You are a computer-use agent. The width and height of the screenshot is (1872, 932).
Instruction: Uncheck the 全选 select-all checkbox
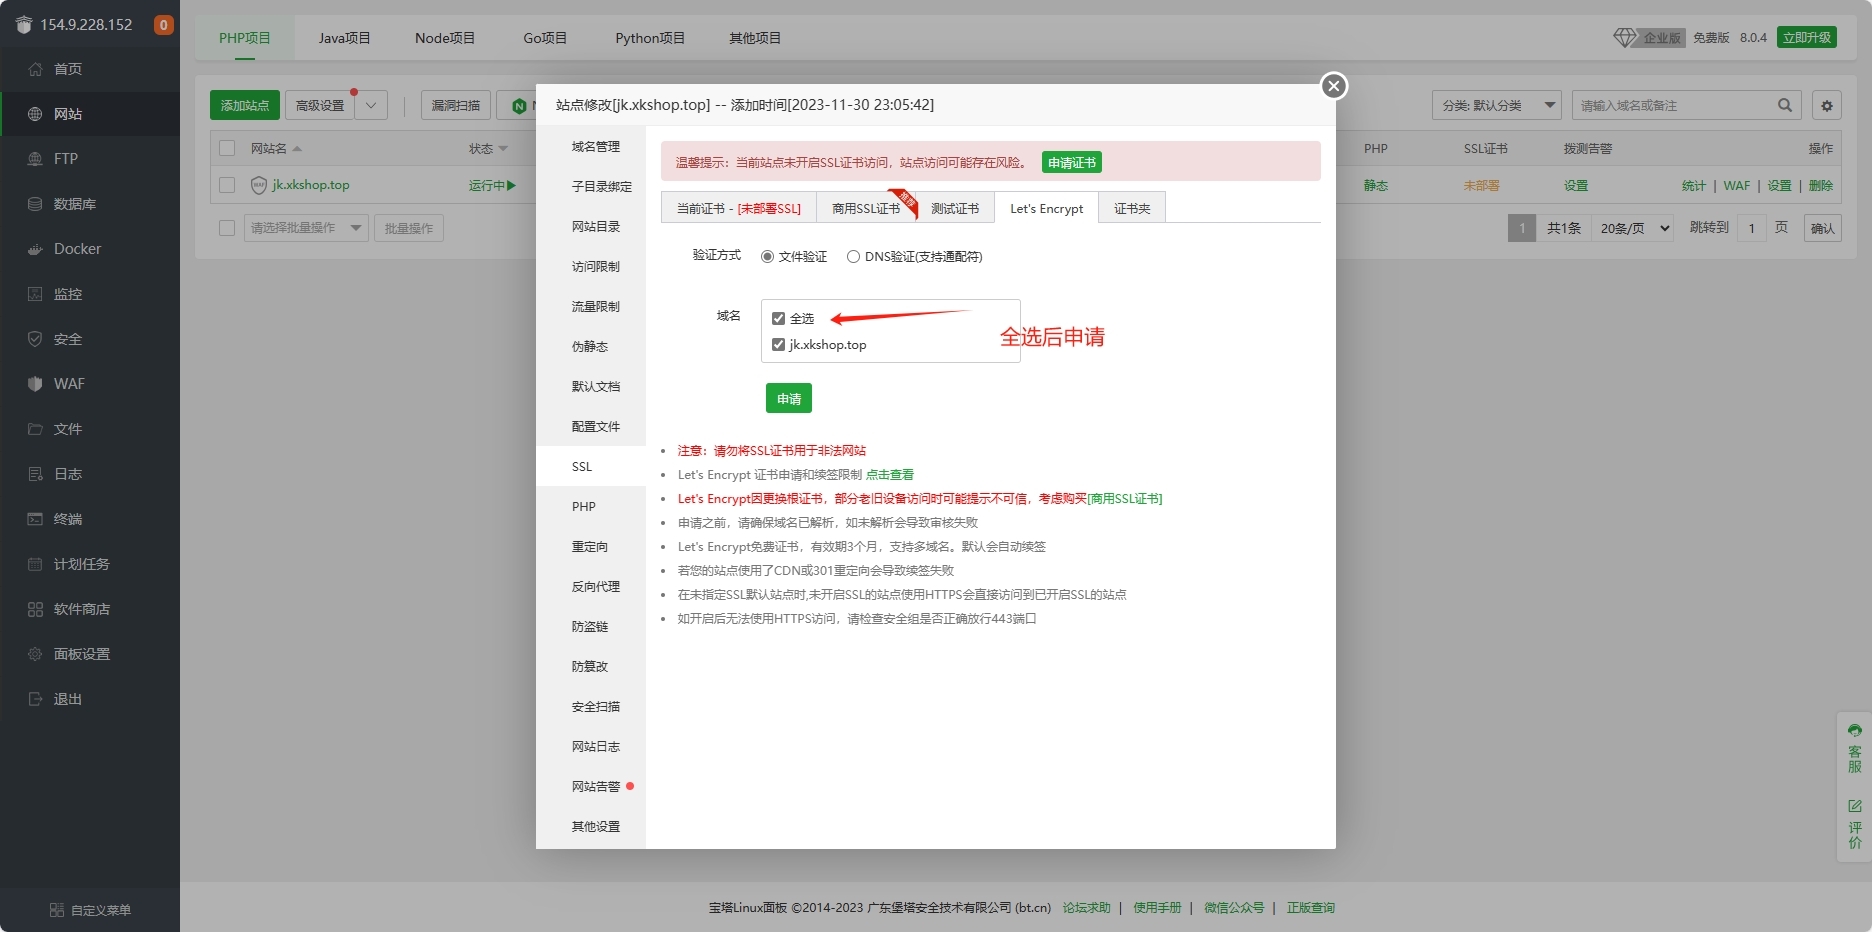click(778, 319)
